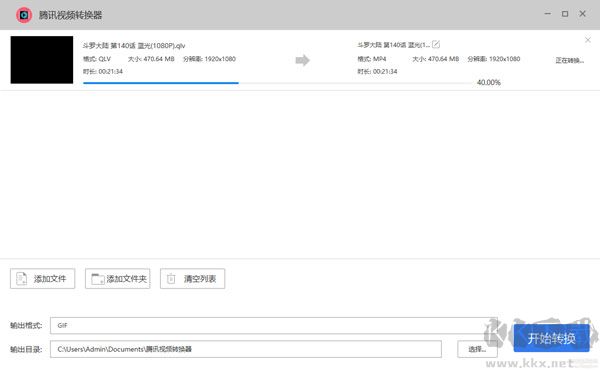The image size is (600, 370).
Task: Click the 添加文件夹 add folder button
Action: (117, 279)
